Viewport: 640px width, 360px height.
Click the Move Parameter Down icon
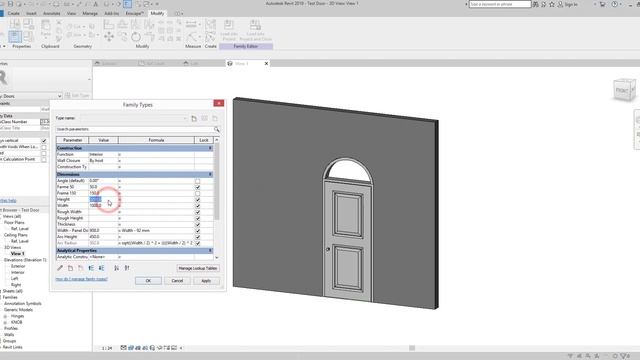click(101, 268)
